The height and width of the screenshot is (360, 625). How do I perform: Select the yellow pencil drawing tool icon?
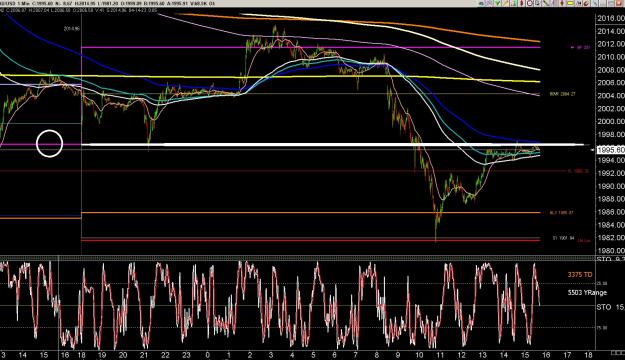[505, 3]
